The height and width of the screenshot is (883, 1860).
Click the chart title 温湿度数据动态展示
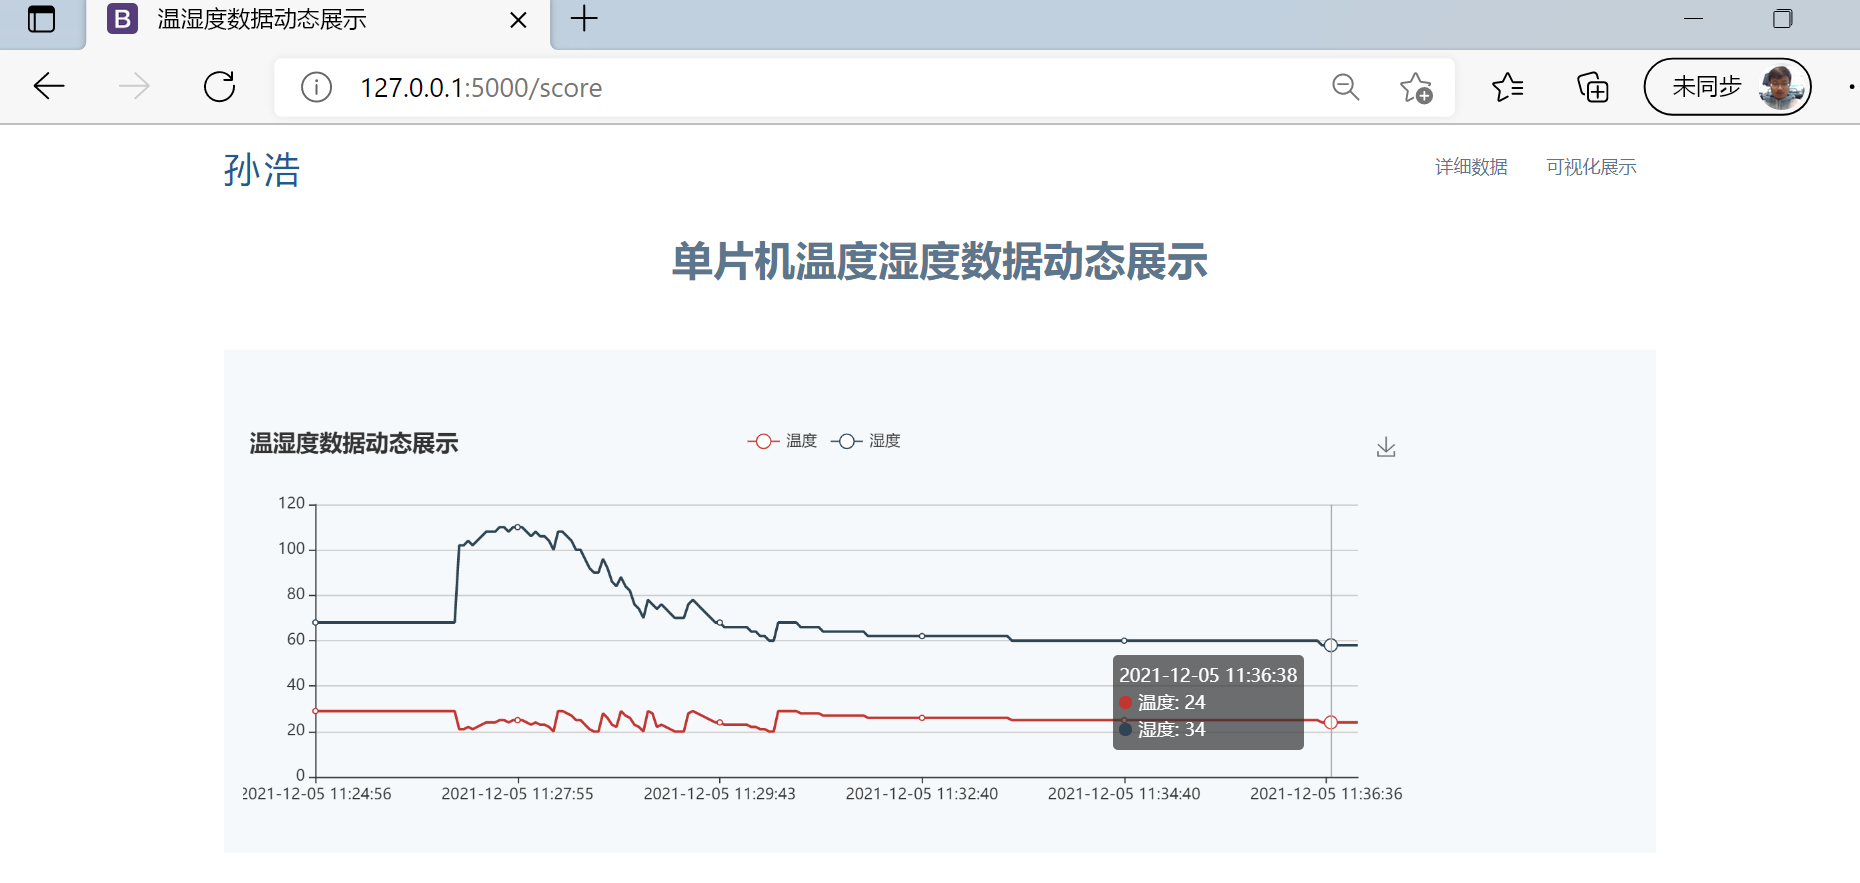point(354,443)
